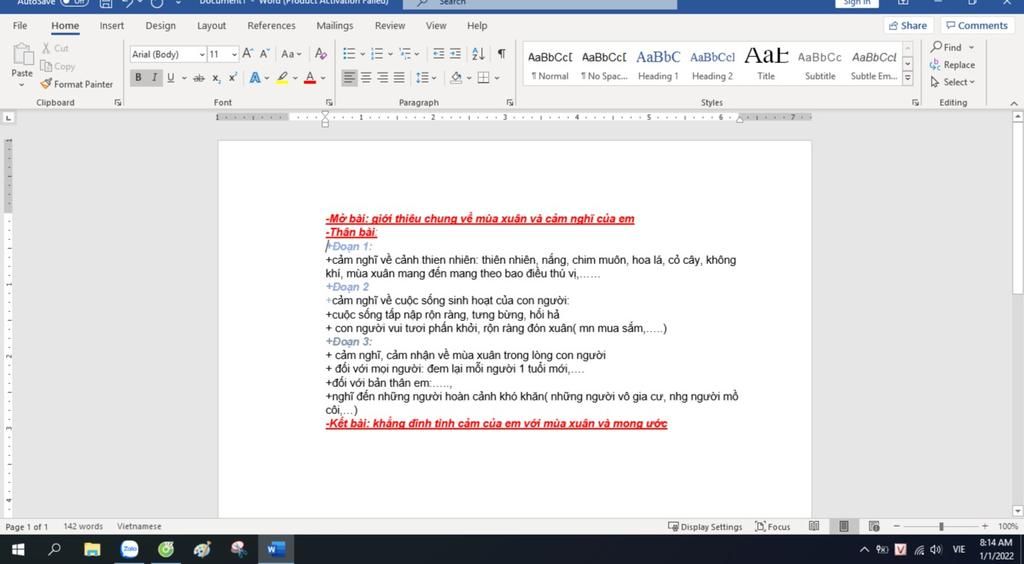
Task: Toggle Underline formatting
Action: 170,78
